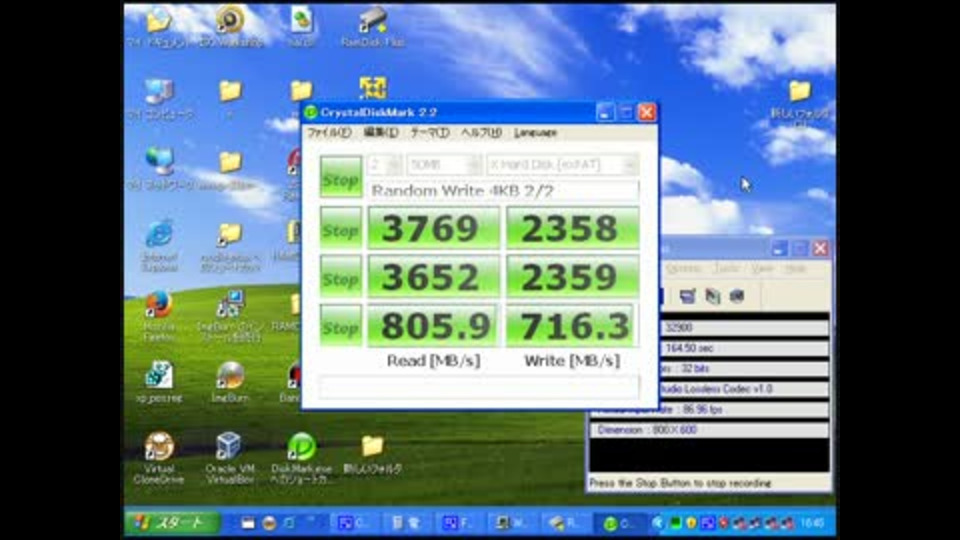Open the テーマ(T) menu in CrystalDiskMark
960x540 pixels.
pos(430,133)
